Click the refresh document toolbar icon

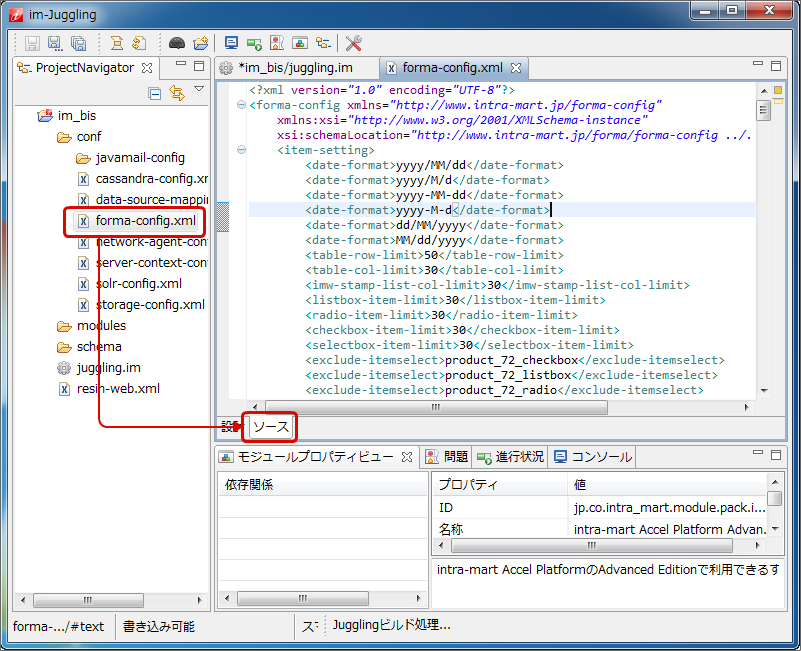139,43
